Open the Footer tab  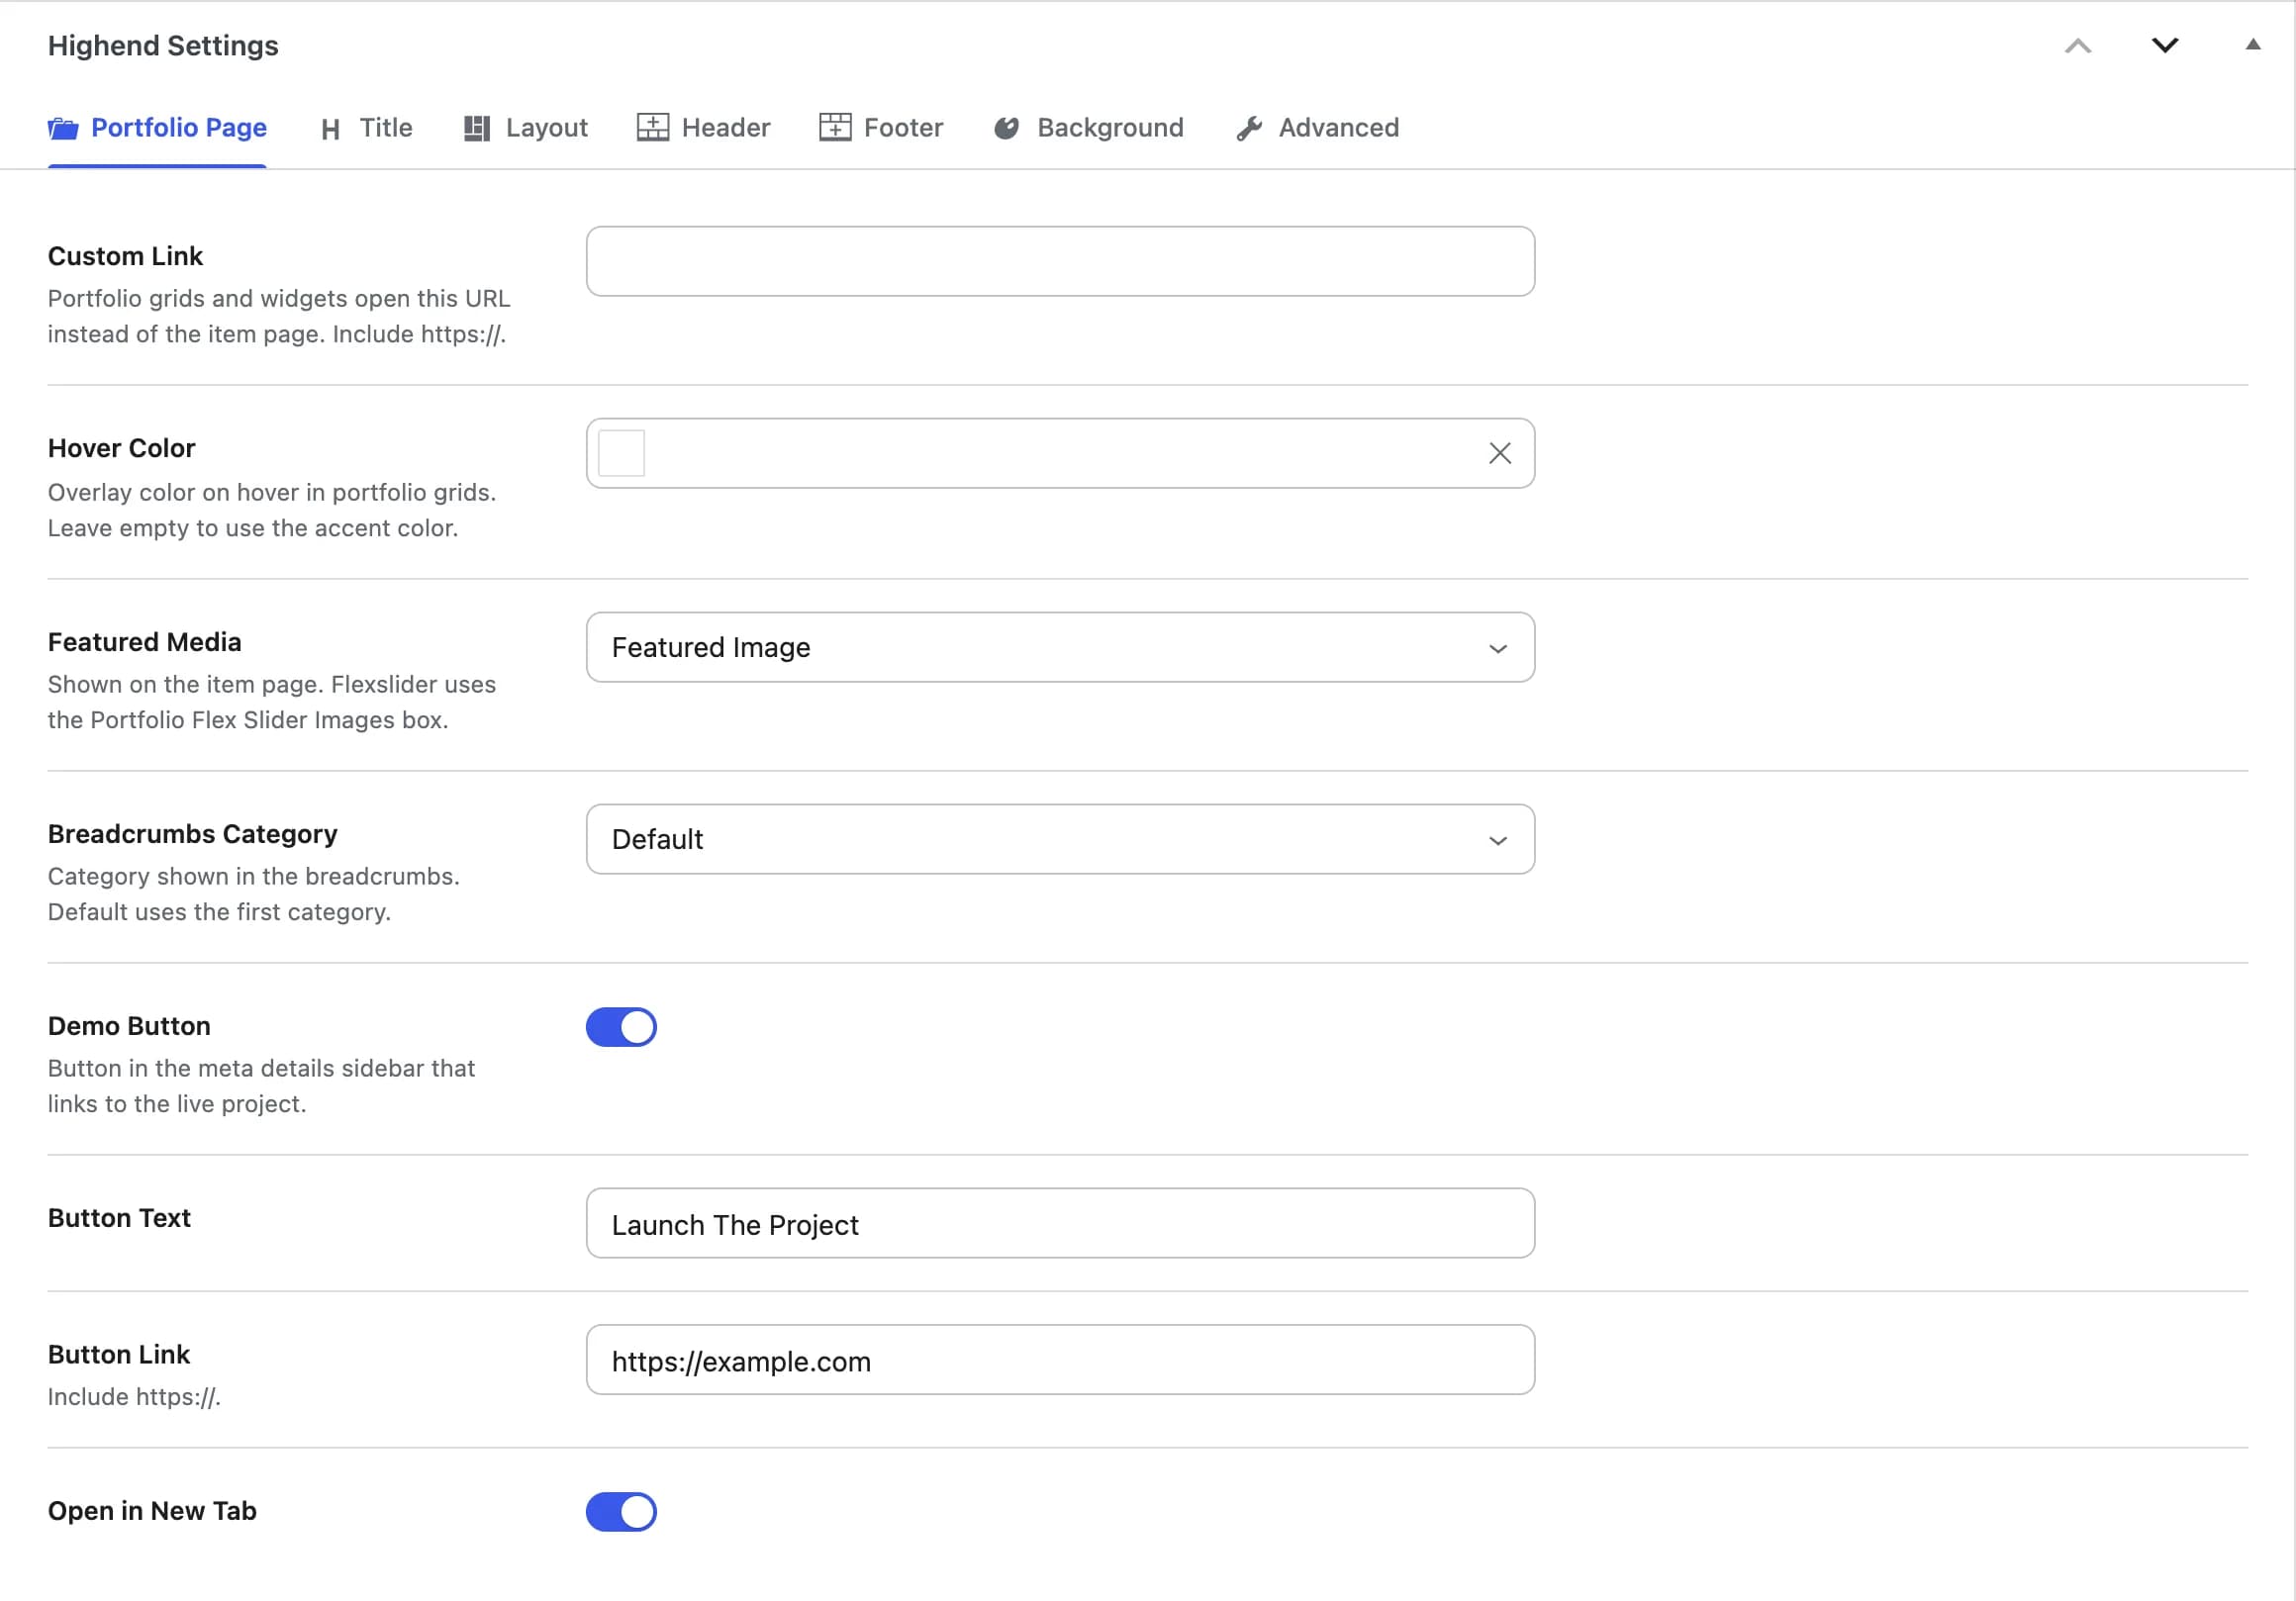(881, 128)
